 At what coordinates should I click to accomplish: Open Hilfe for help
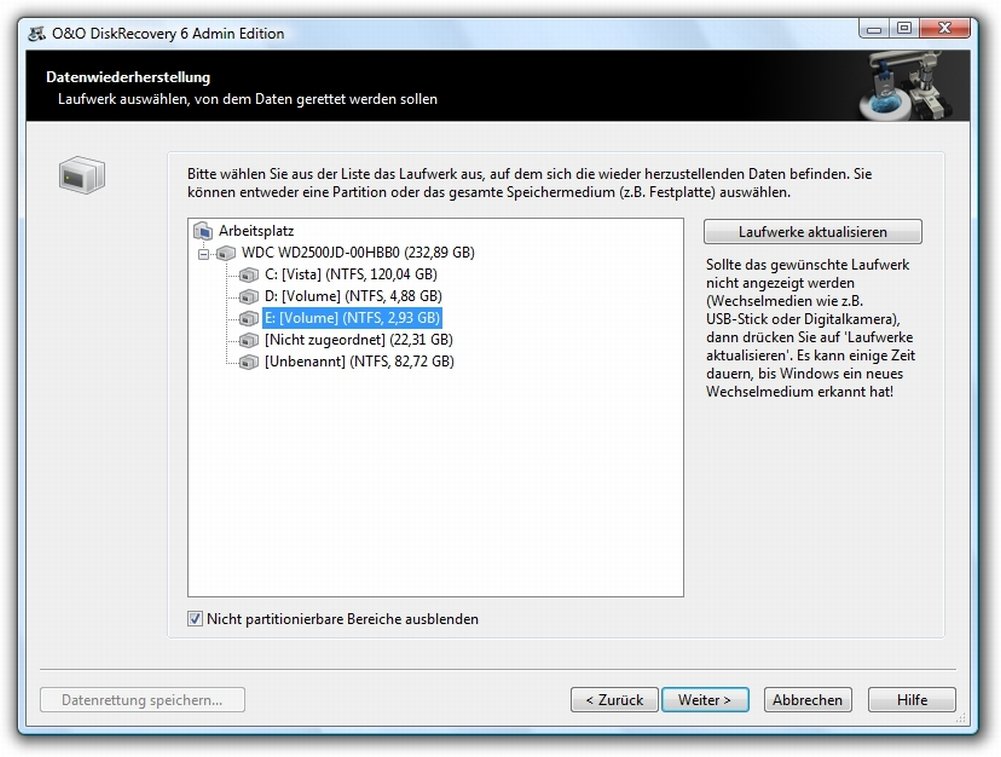tap(912, 700)
